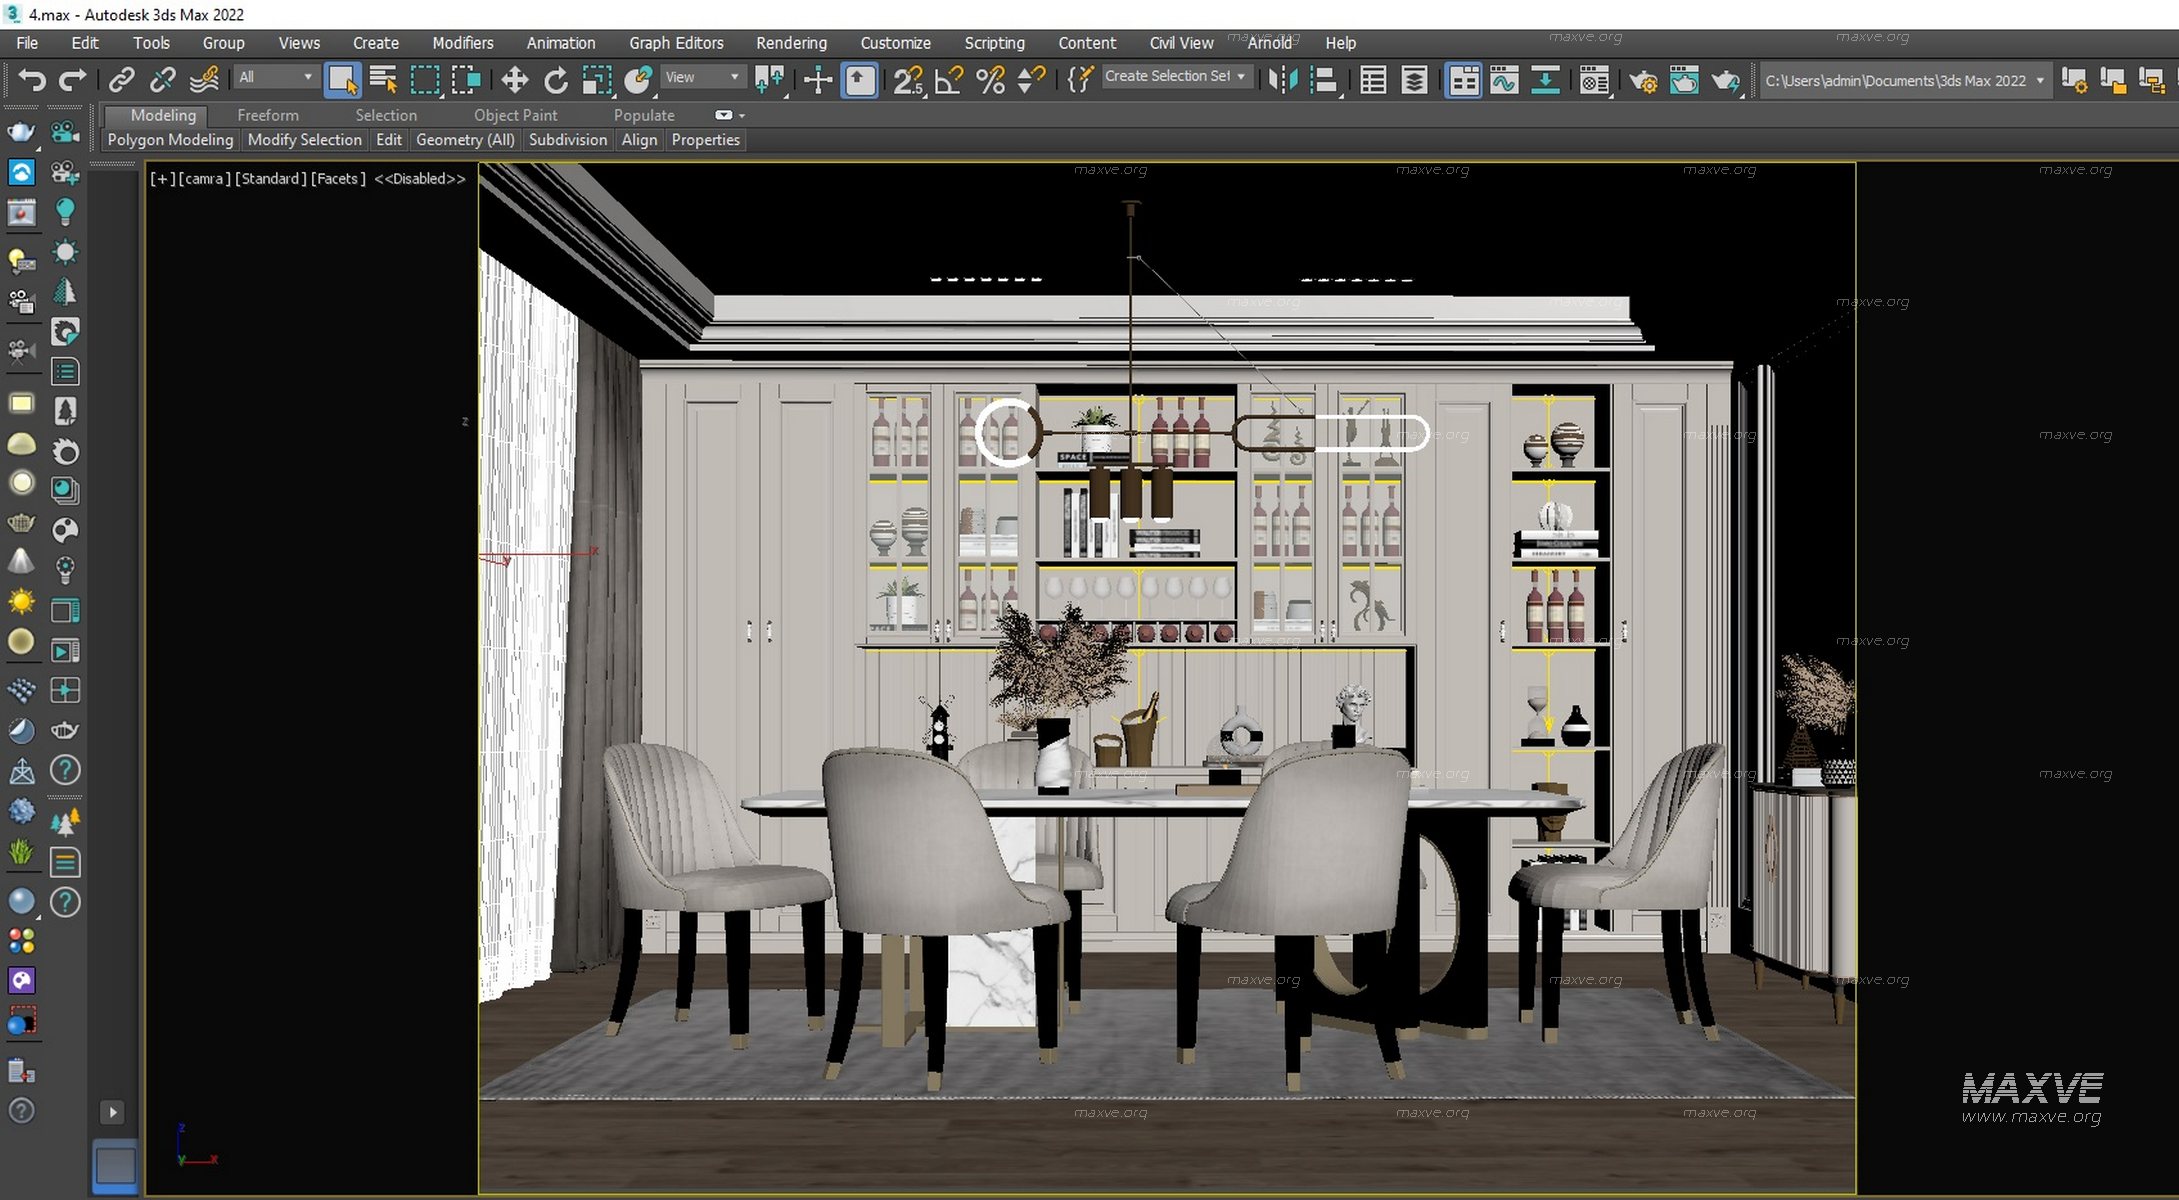The height and width of the screenshot is (1200, 2179).
Task: Click the Bind to Space Warp icon
Action: [204, 80]
